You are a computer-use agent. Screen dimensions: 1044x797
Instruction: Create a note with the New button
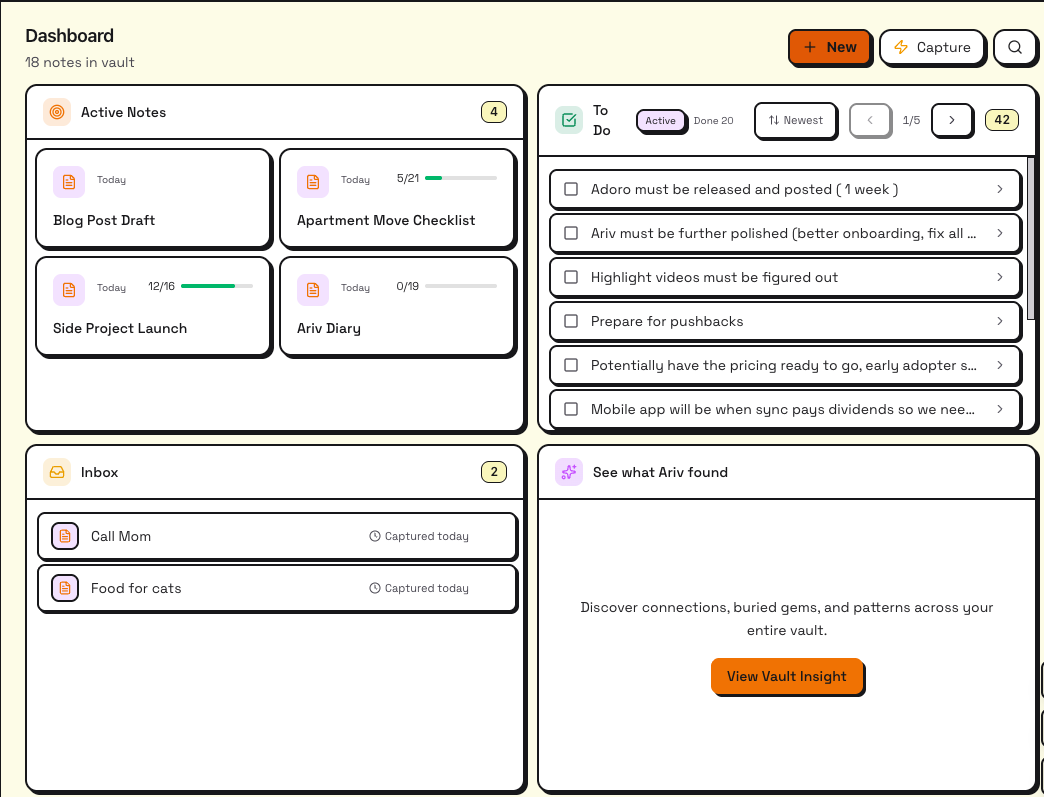[x=830, y=47]
